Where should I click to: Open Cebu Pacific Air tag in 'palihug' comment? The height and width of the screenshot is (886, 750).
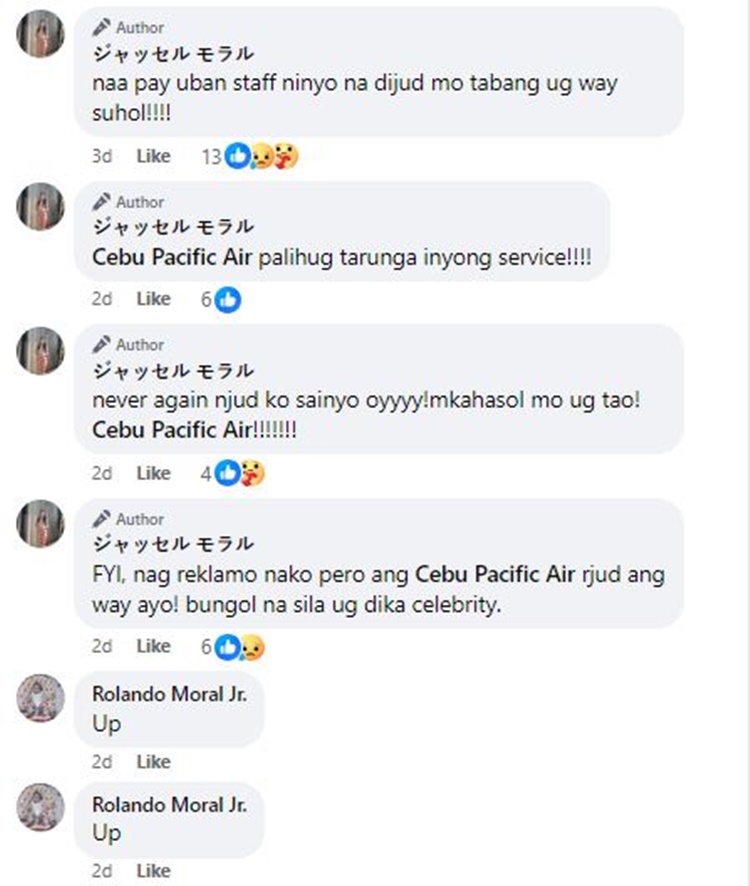[x=172, y=257]
